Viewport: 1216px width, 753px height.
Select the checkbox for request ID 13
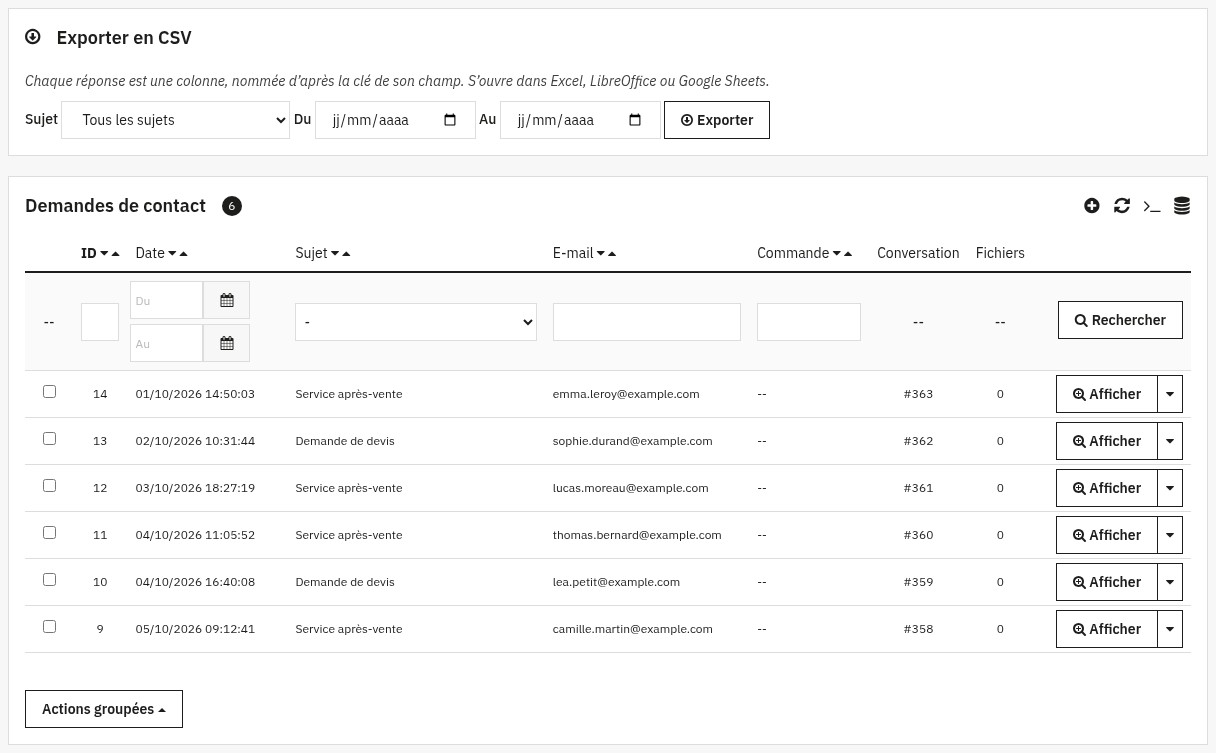[49, 439]
